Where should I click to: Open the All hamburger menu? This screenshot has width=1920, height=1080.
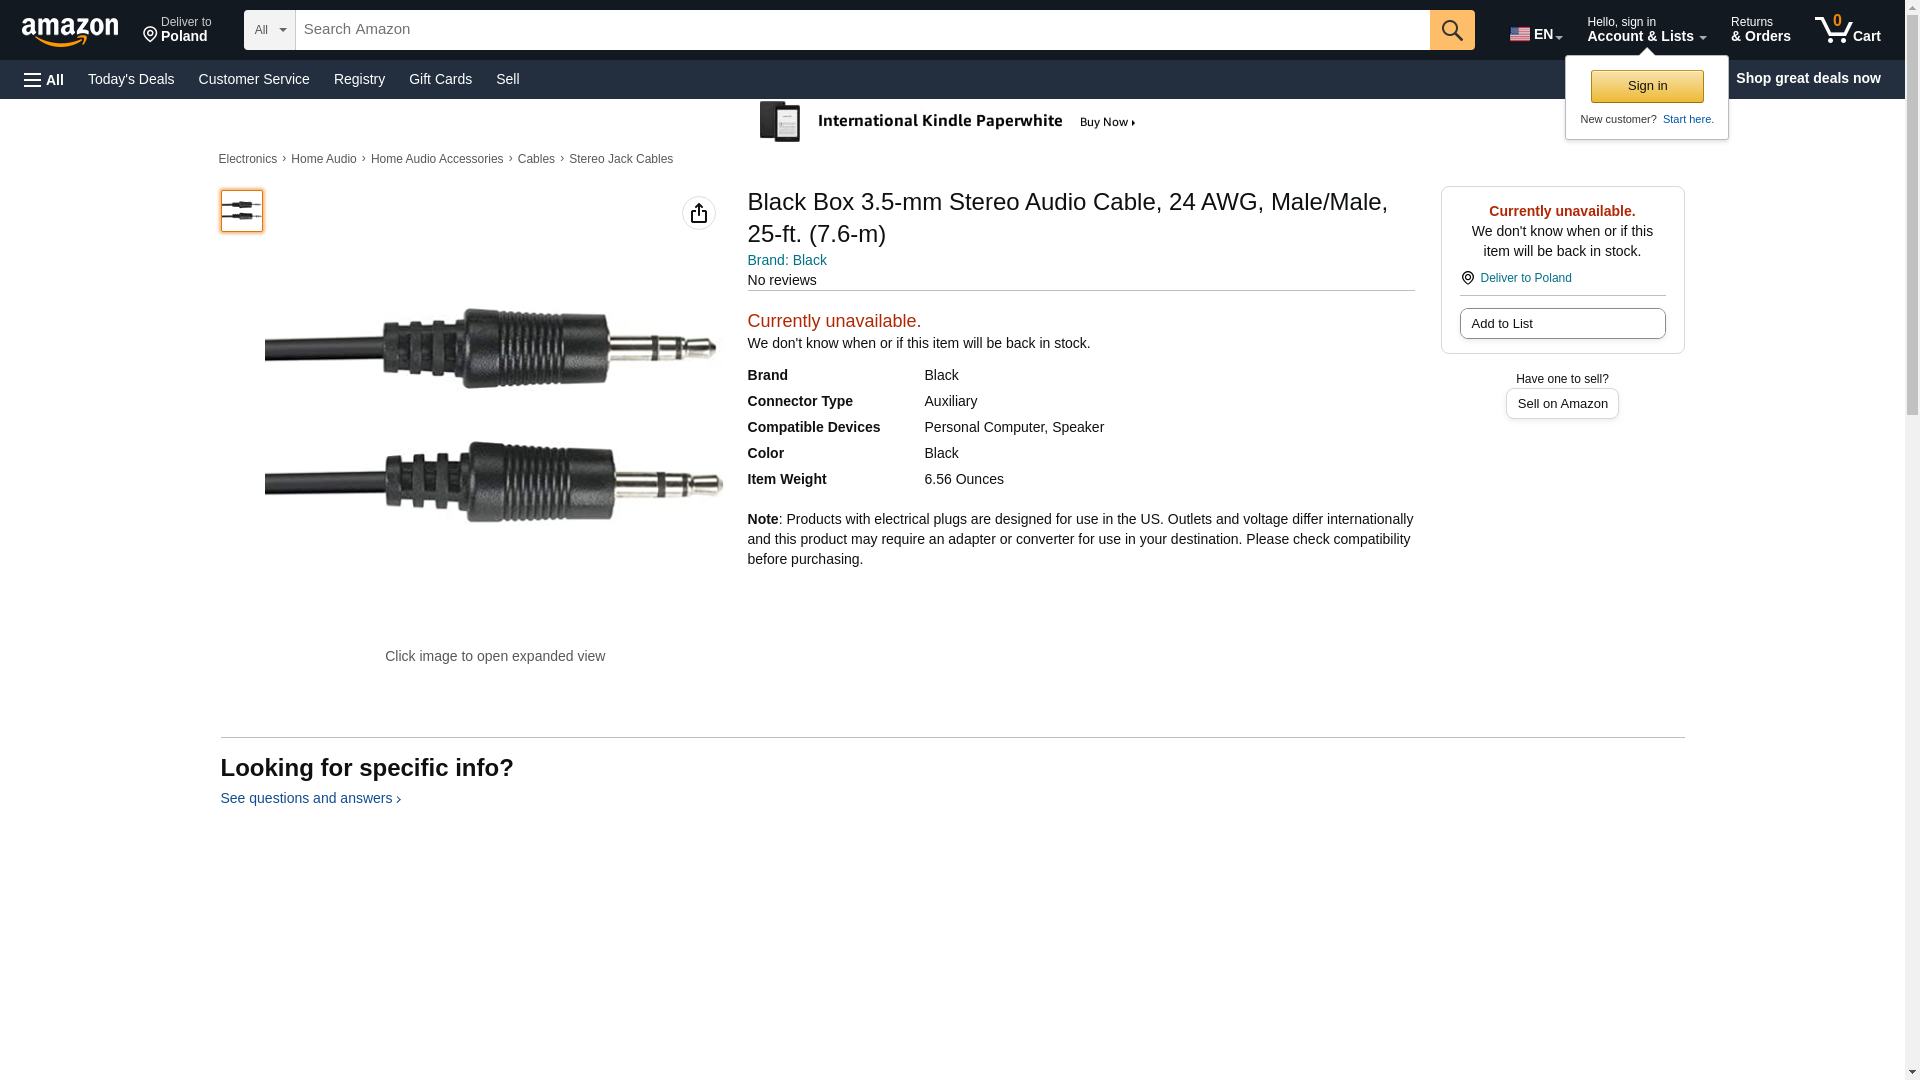44,79
